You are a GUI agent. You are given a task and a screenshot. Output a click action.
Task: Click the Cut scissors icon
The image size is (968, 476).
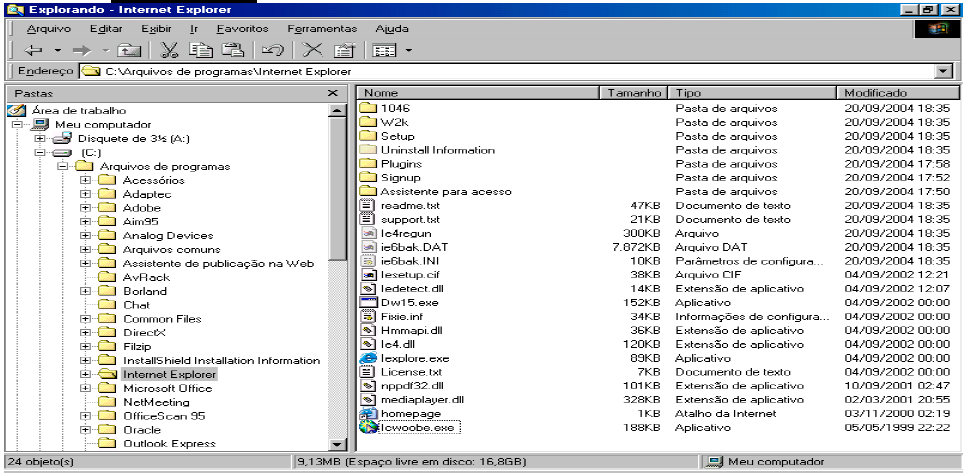coord(169,51)
